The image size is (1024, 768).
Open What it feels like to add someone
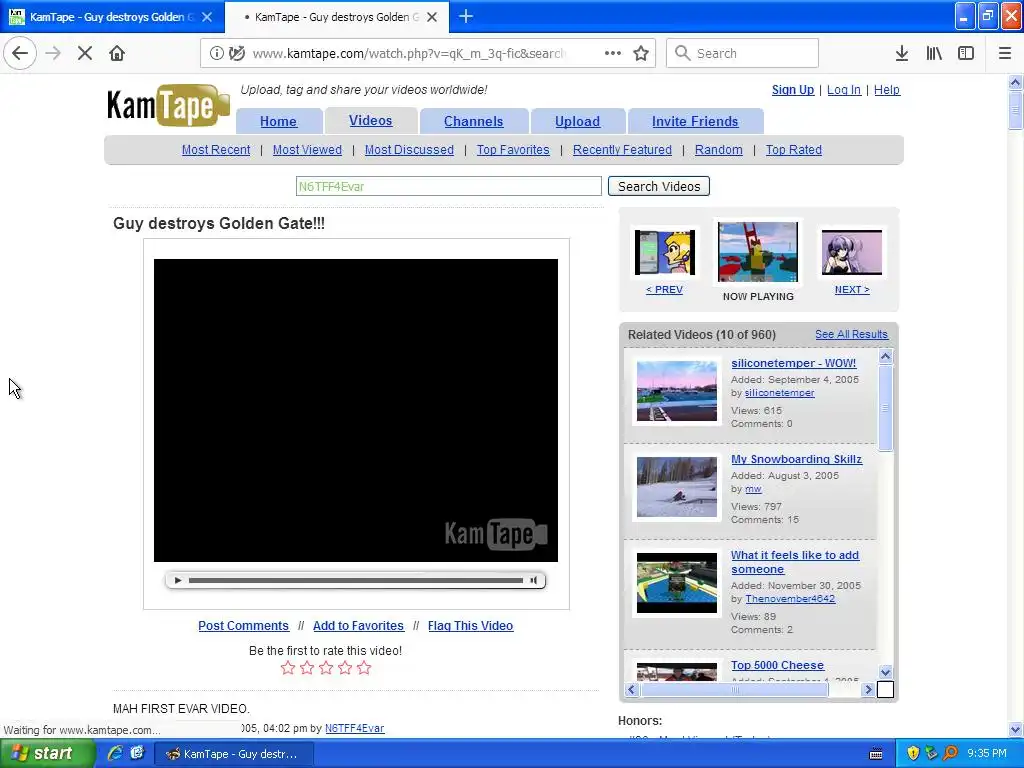coord(795,562)
